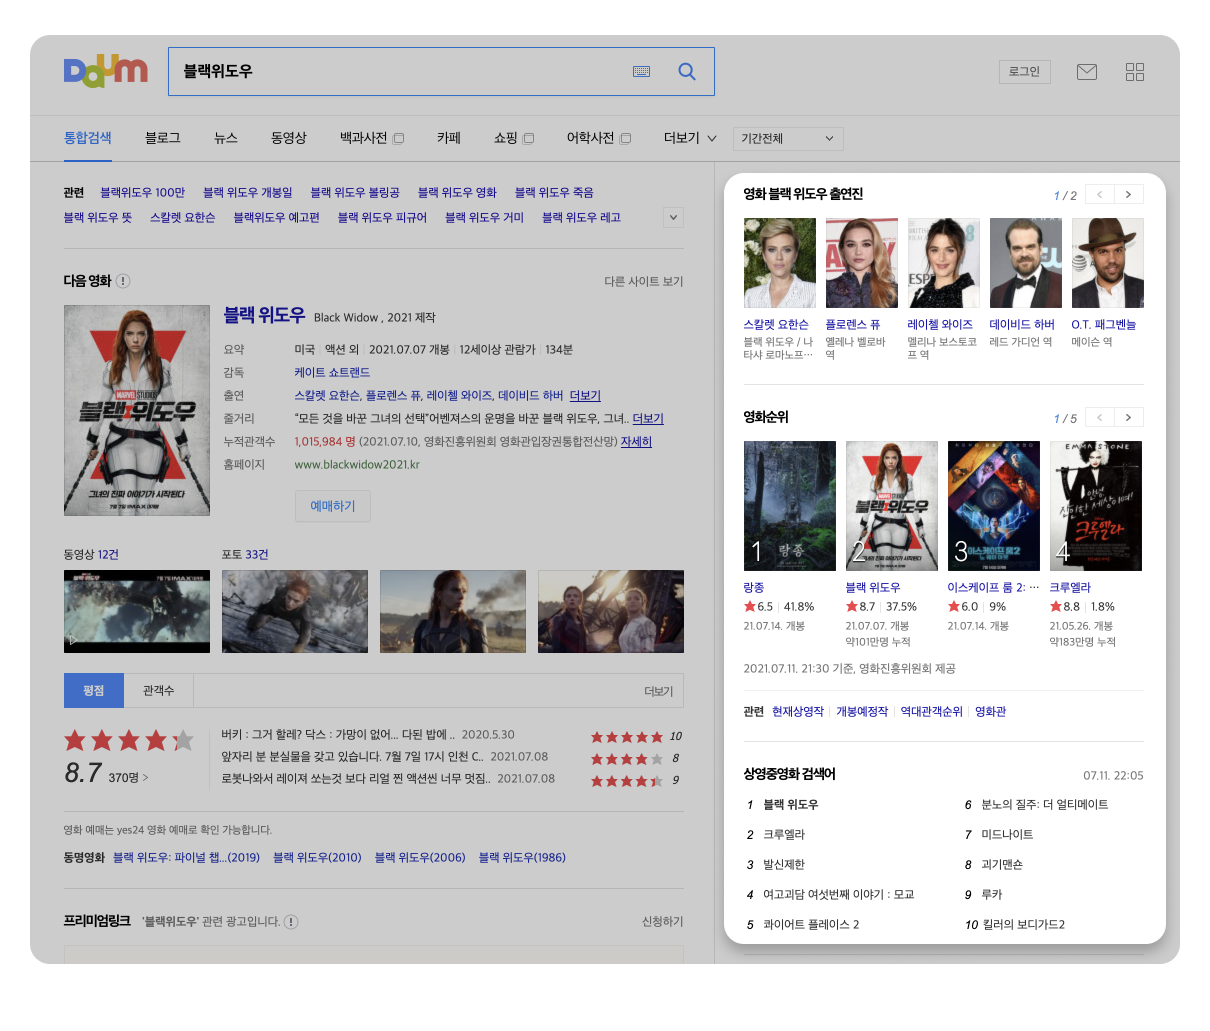Click the 예매하기 button
This screenshot has width=1210, height=1031.
pyautogui.click(x=333, y=506)
